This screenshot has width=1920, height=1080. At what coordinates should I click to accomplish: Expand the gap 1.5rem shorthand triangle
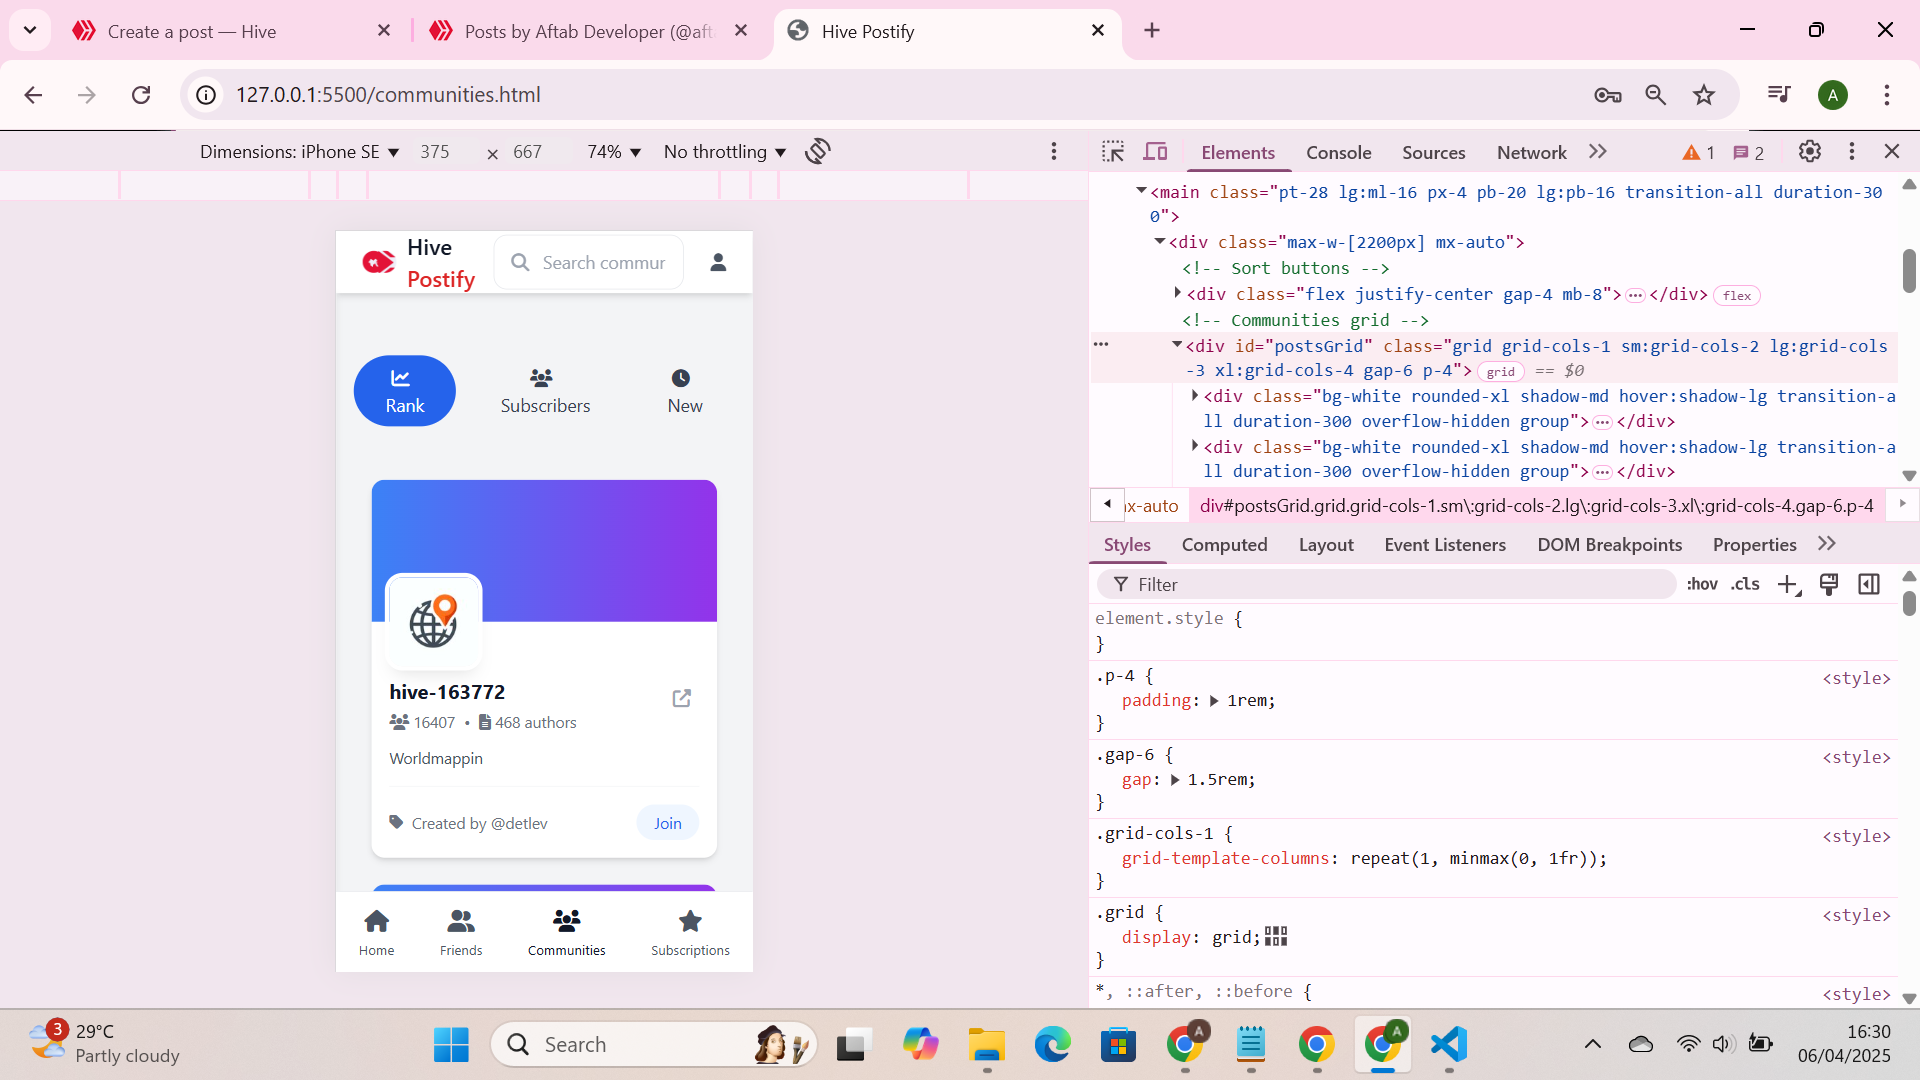[1175, 780]
